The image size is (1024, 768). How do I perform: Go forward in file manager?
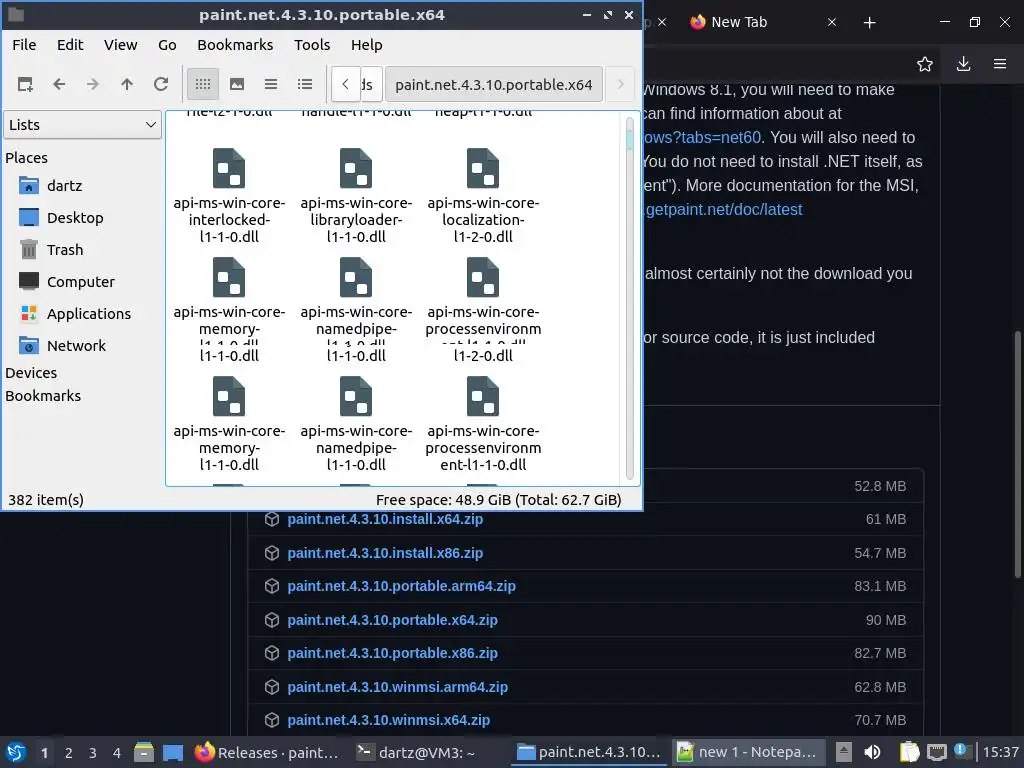(x=93, y=84)
